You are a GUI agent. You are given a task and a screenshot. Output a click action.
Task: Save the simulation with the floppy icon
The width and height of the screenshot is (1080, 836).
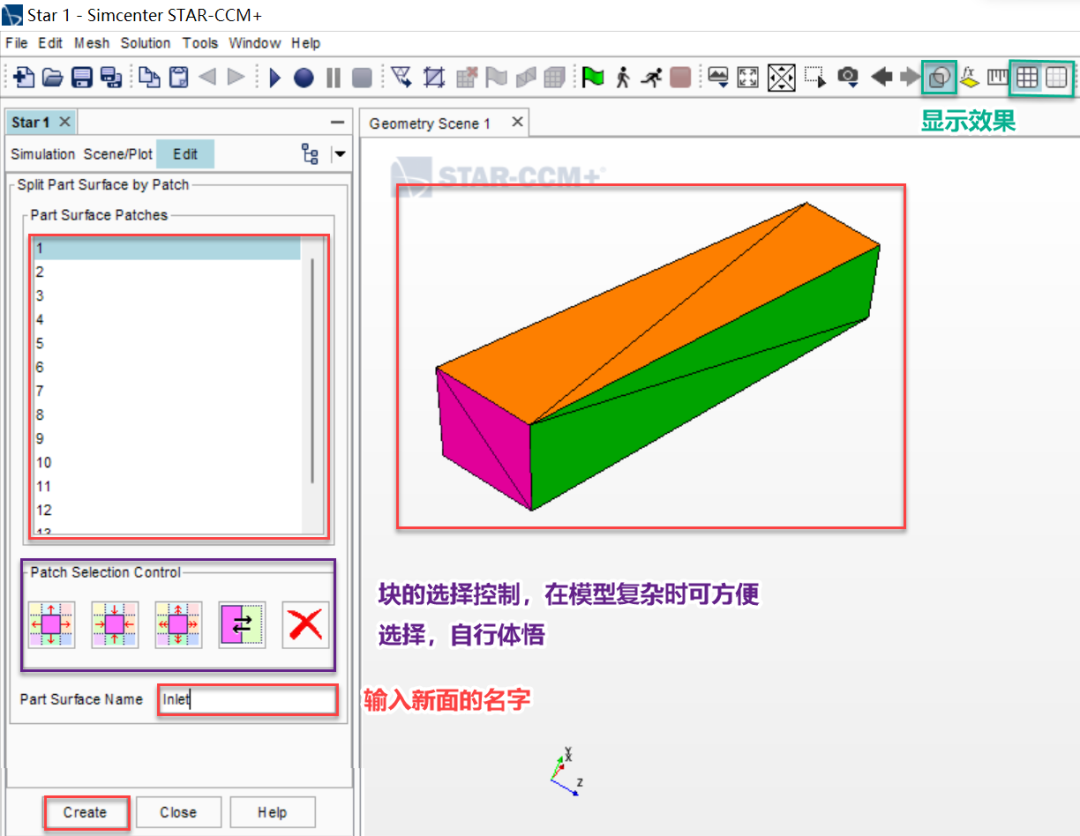tap(82, 77)
